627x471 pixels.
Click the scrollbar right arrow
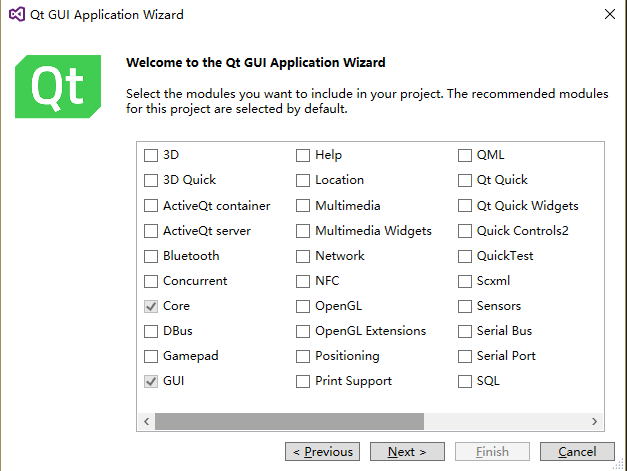594,421
